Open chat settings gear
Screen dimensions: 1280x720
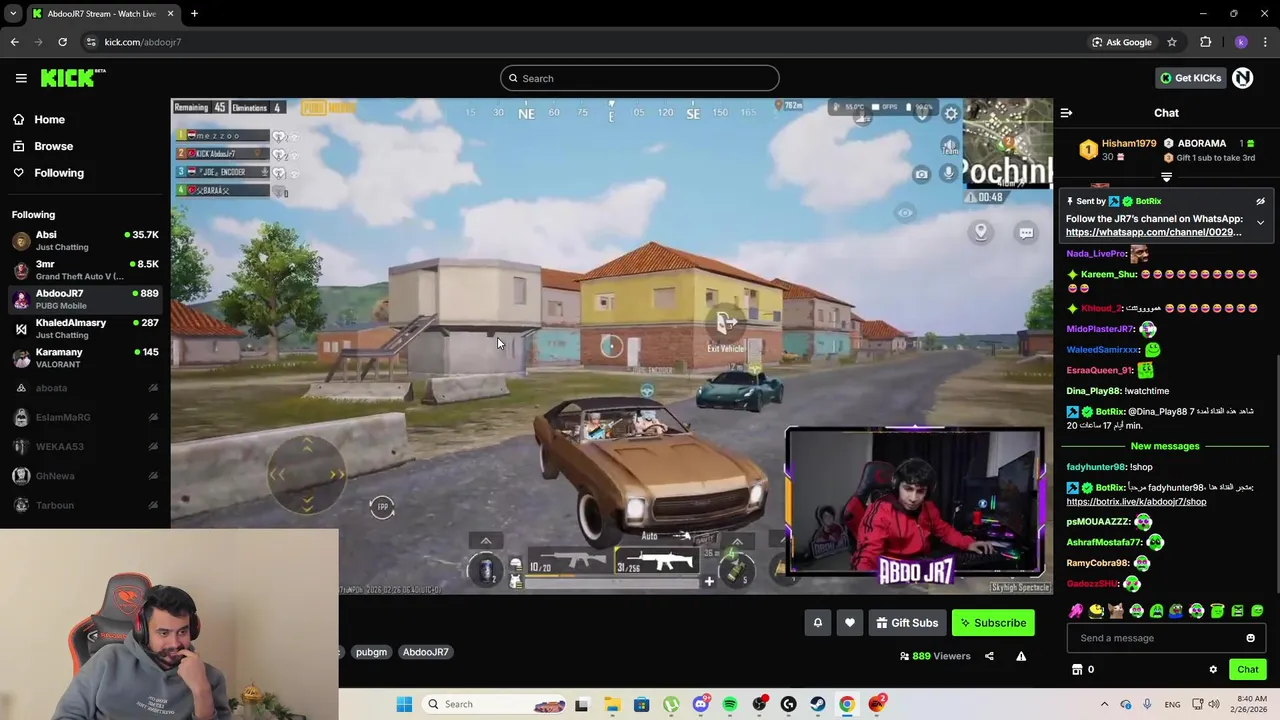(x=1213, y=670)
